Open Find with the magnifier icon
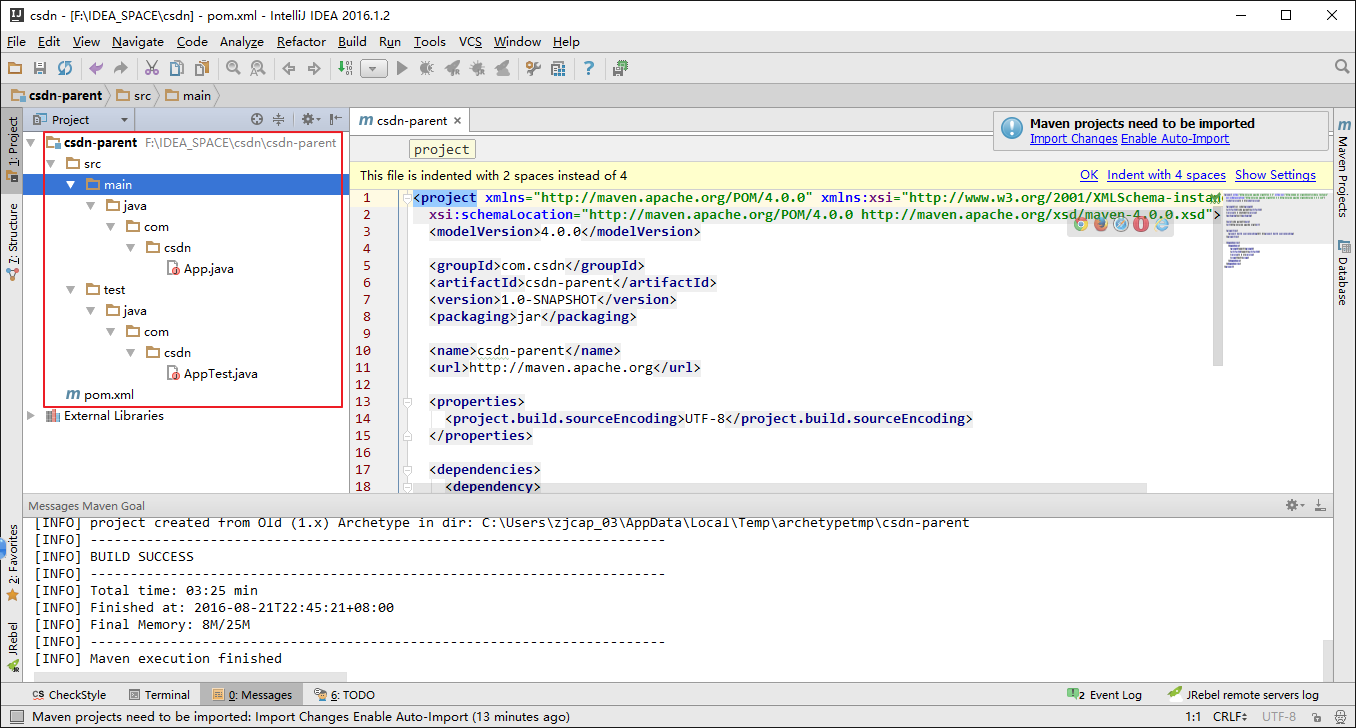The height and width of the screenshot is (728, 1356). [x=233, y=68]
